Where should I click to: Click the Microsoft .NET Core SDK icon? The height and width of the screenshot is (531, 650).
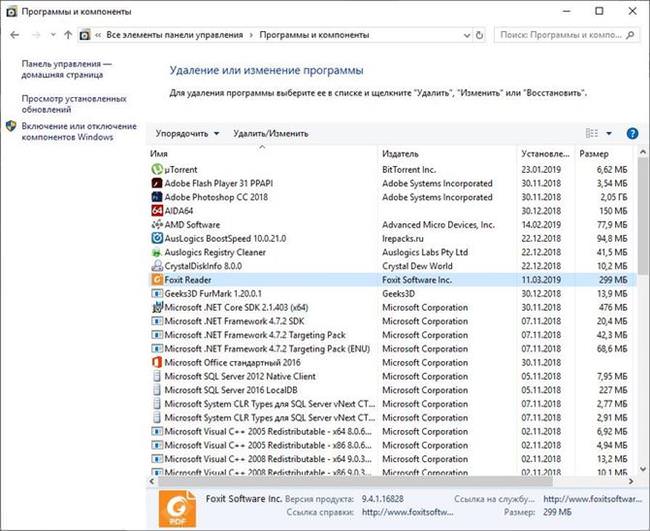tap(157, 307)
